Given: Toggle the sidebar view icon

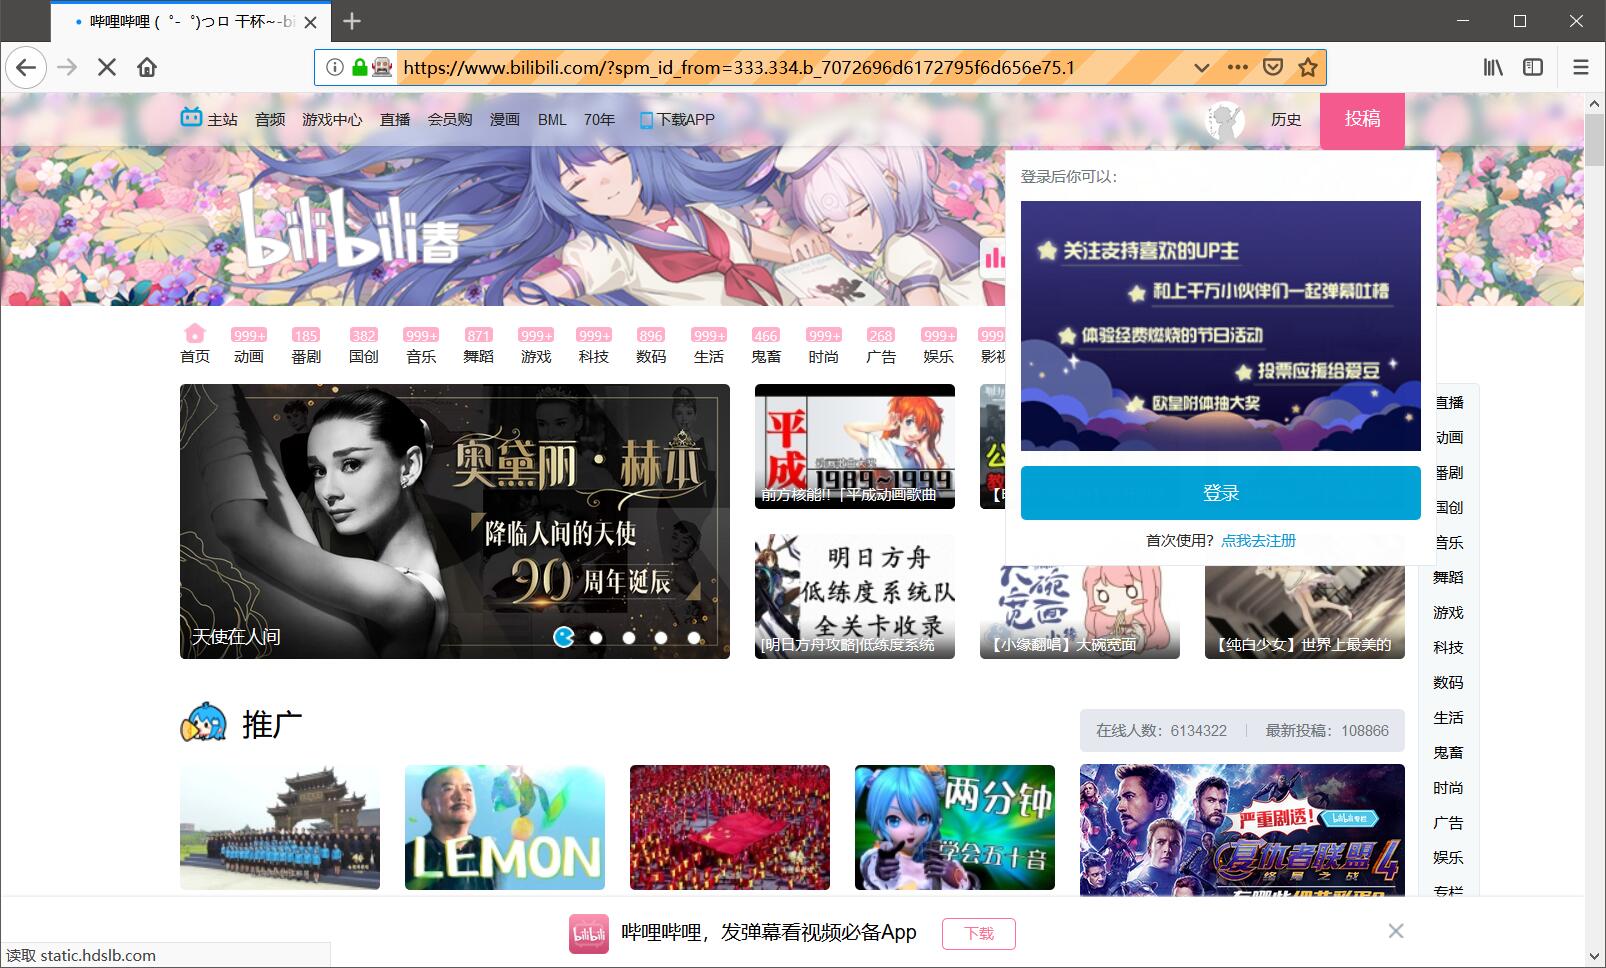Looking at the screenshot, I should pyautogui.click(x=1533, y=67).
